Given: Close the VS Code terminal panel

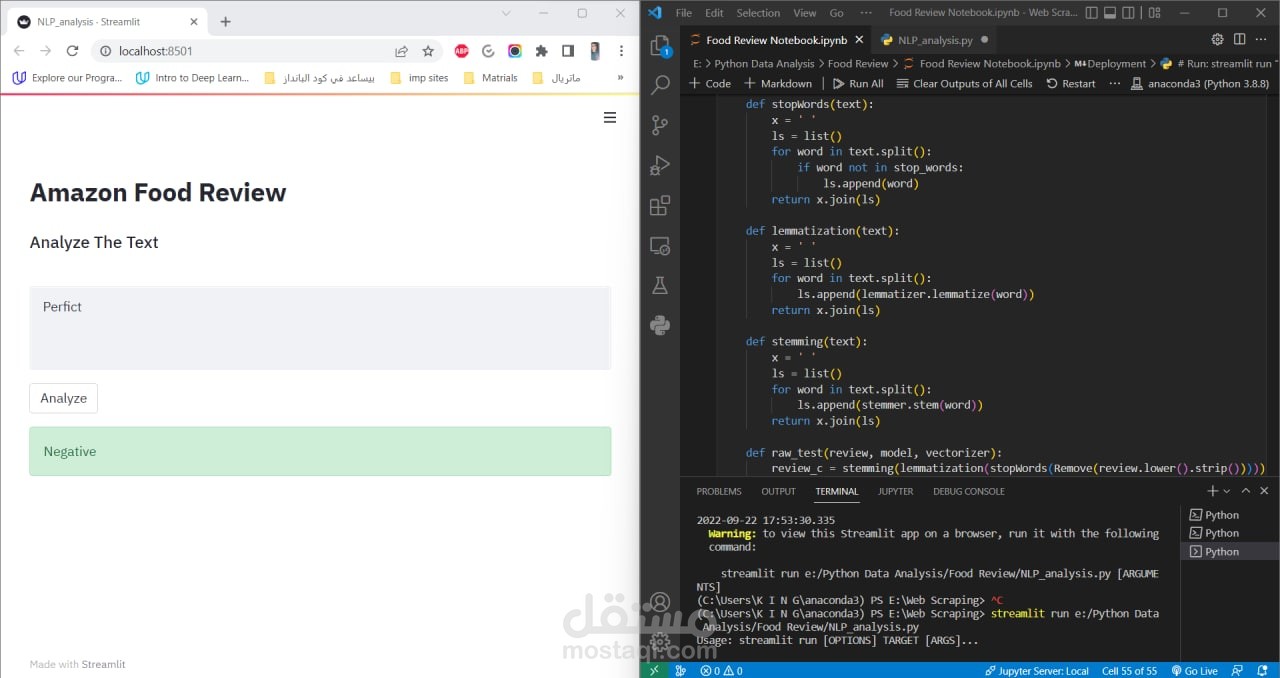Looking at the screenshot, I should click(1265, 491).
